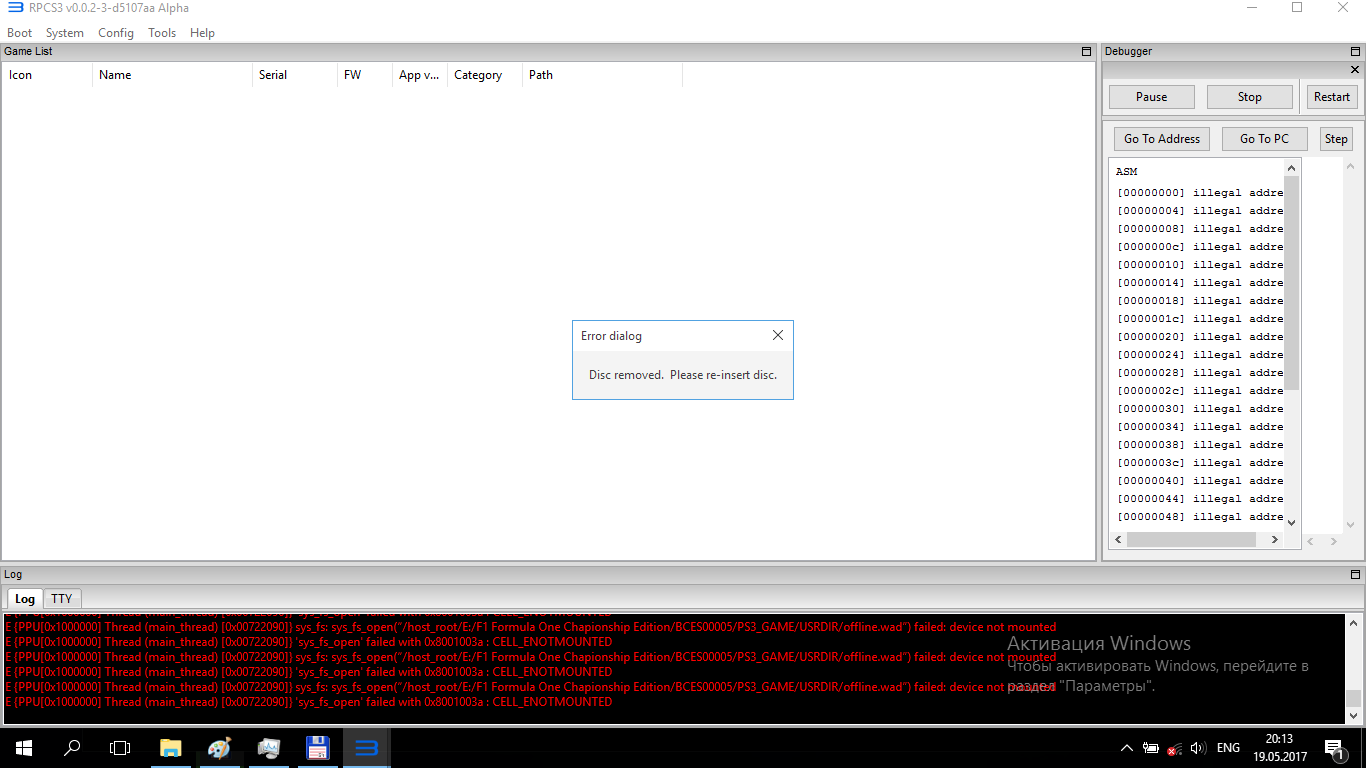The image size is (1366, 768).
Task: Switch to the Log tab
Action: 25,598
